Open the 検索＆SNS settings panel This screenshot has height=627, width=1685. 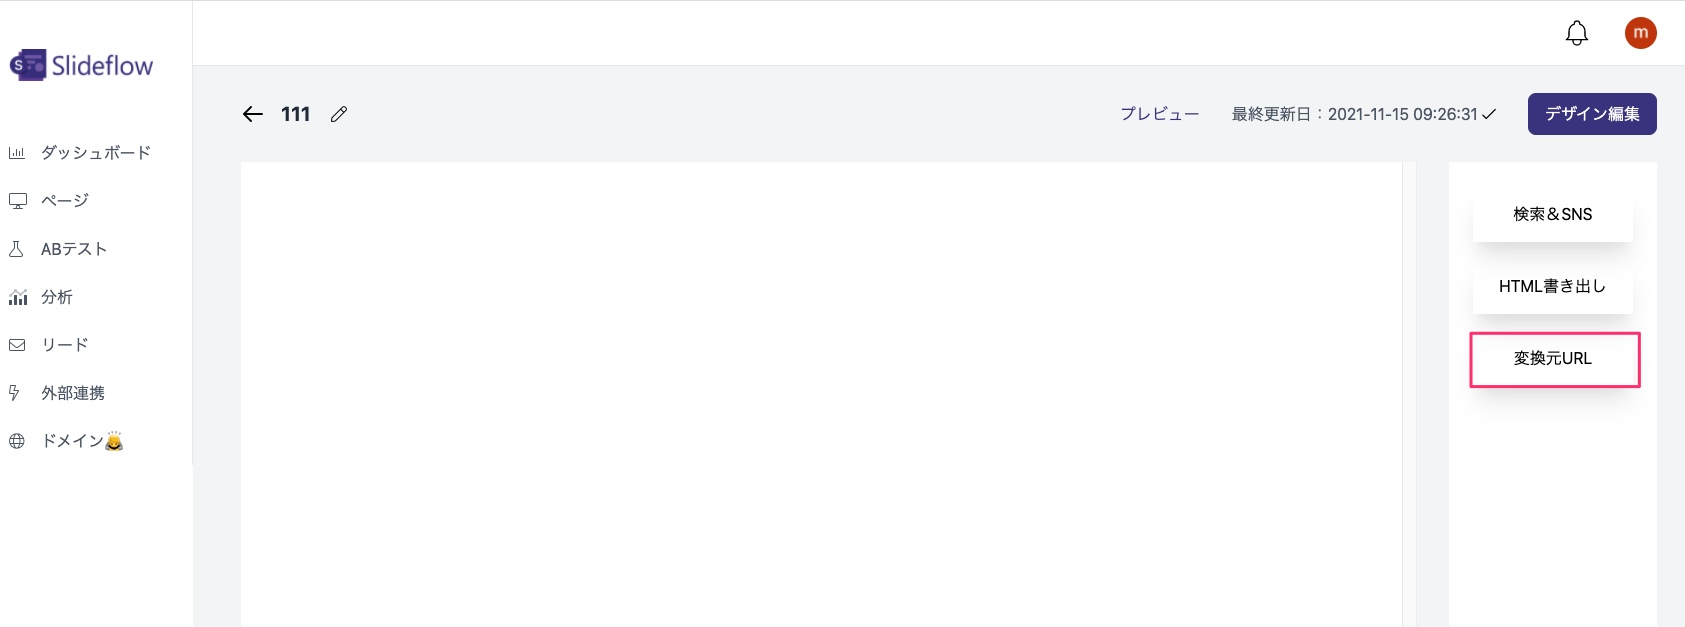[1552, 214]
